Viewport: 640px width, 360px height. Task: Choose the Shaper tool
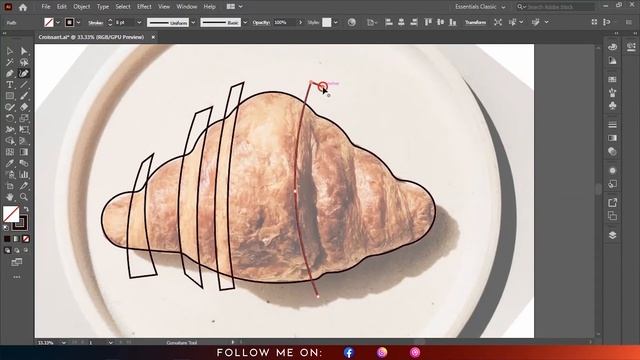10,107
